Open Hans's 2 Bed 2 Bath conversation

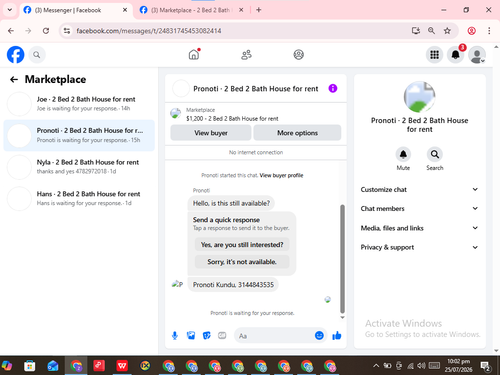click(x=79, y=198)
